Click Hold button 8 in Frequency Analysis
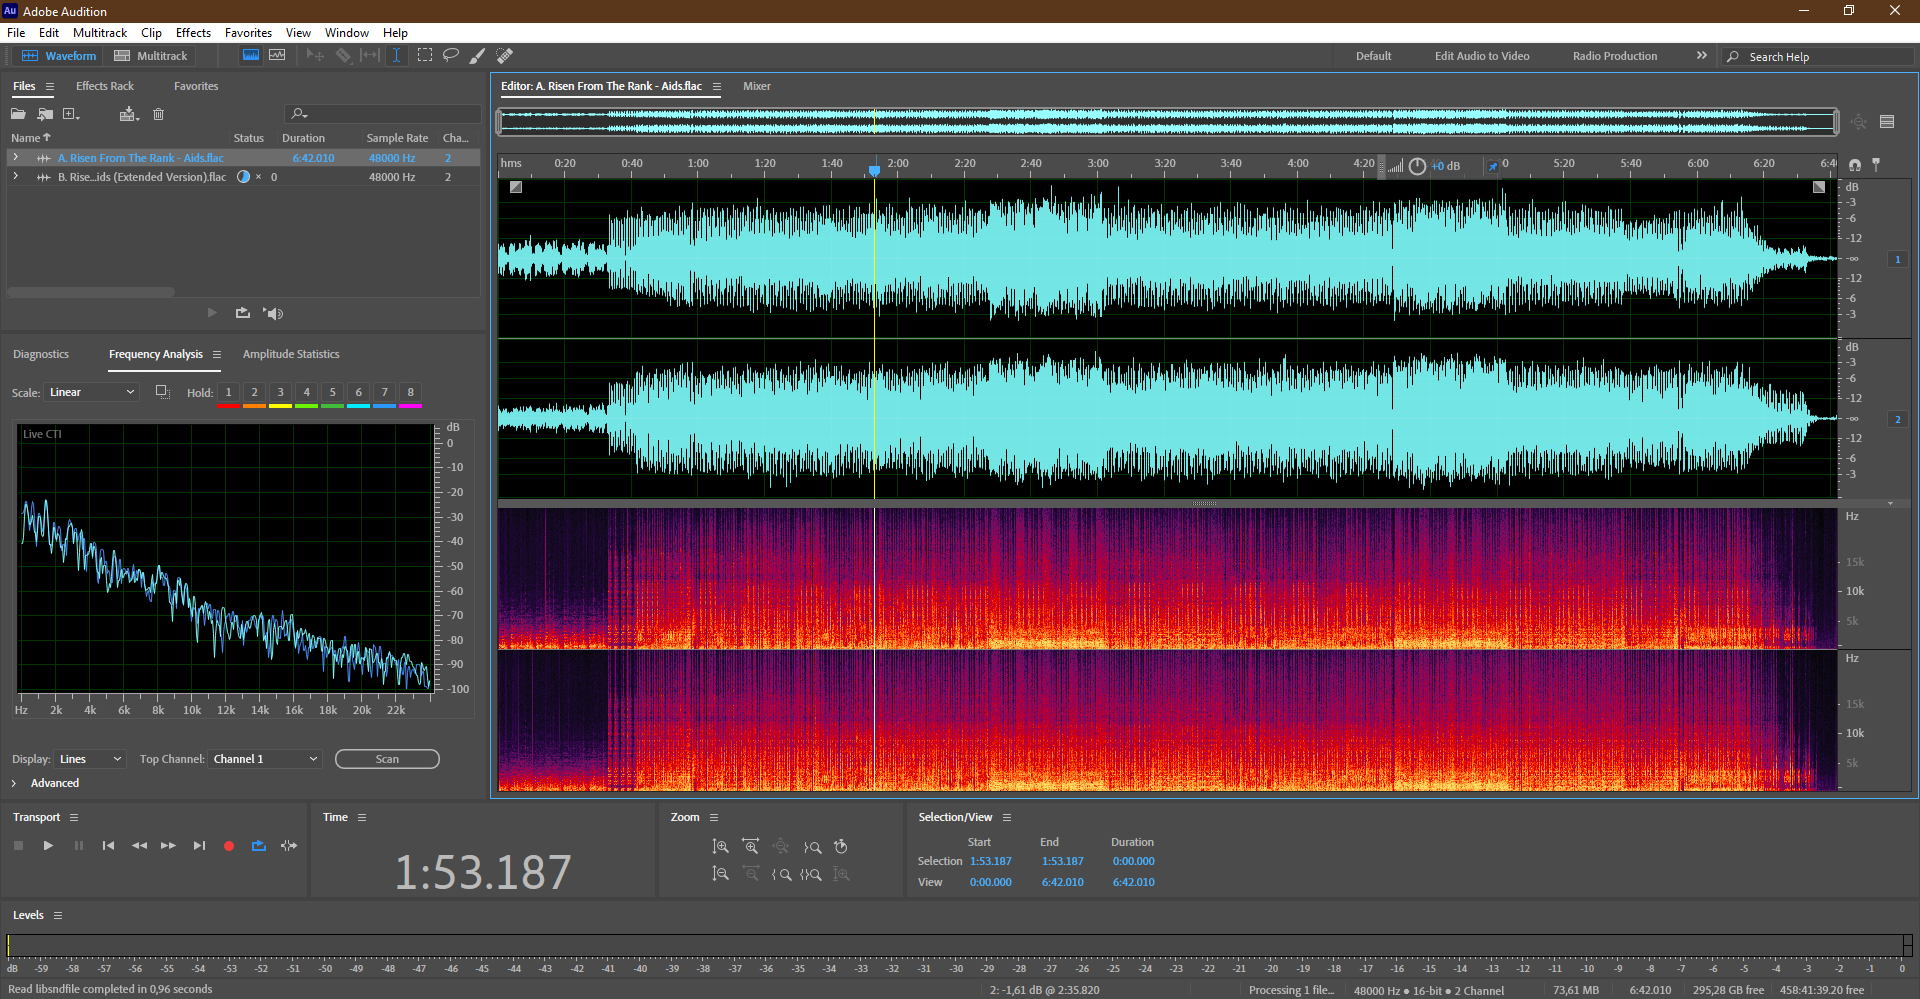This screenshot has width=1920, height=999. click(x=410, y=393)
